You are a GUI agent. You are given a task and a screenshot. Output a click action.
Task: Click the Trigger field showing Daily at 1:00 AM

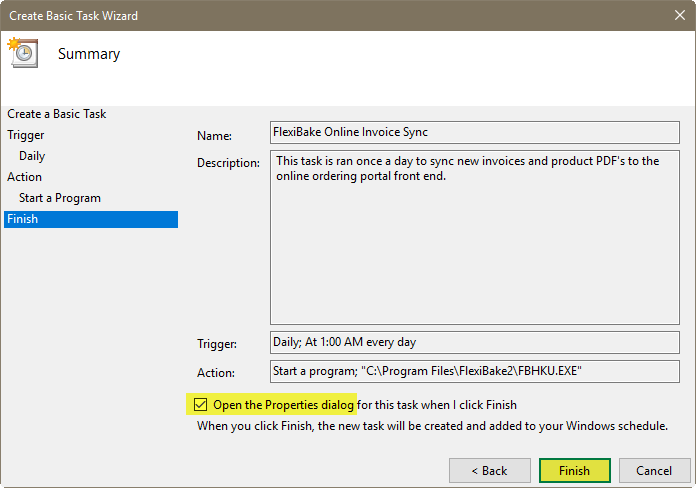[475, 342]
